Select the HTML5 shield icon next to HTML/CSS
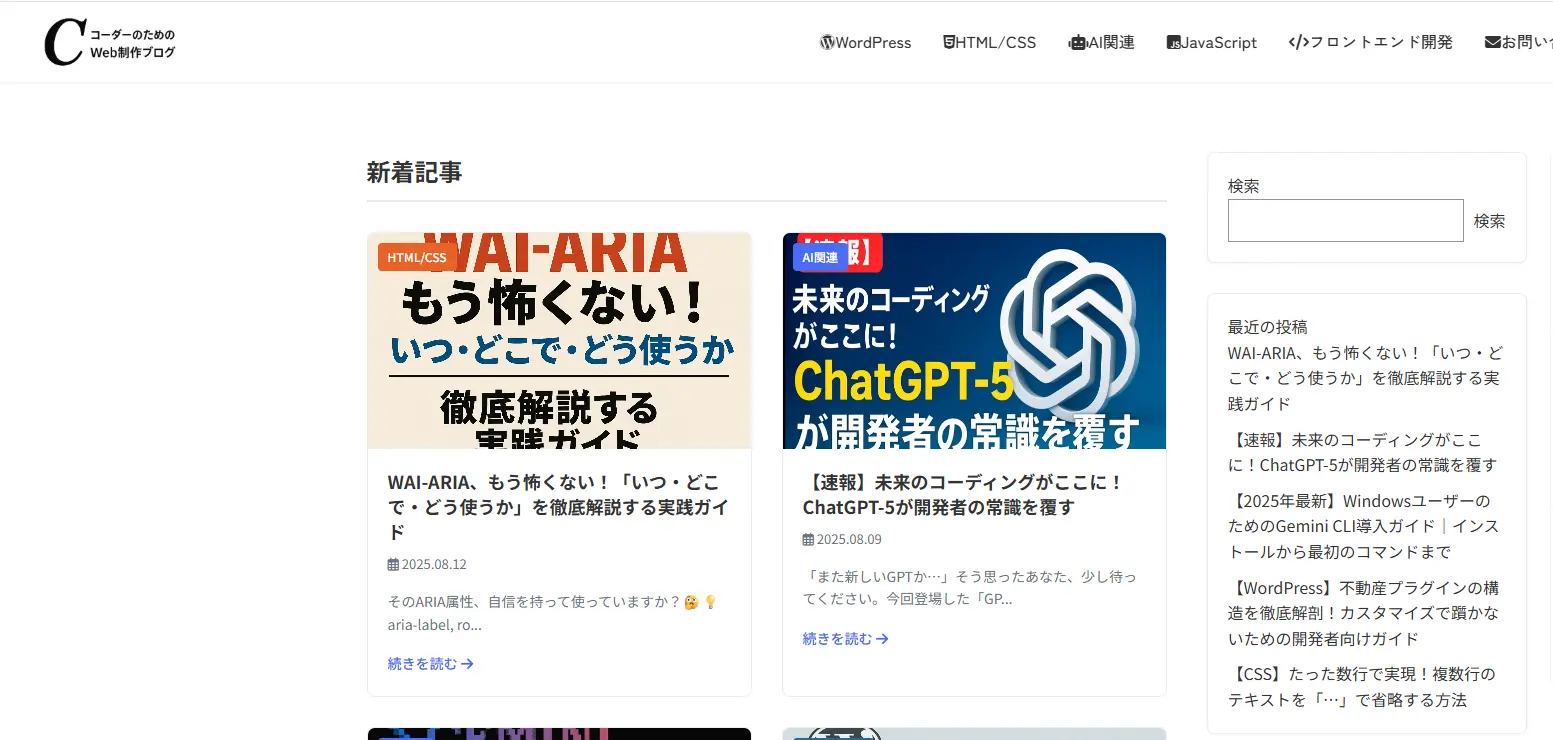This screenshot has height=740, width=1553. tap(948, 42)
